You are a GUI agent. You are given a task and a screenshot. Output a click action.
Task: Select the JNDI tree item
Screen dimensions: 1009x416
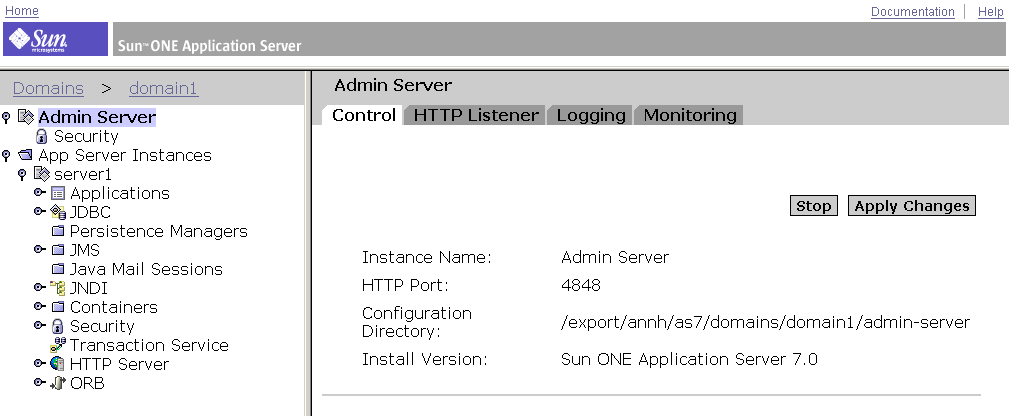88,288
